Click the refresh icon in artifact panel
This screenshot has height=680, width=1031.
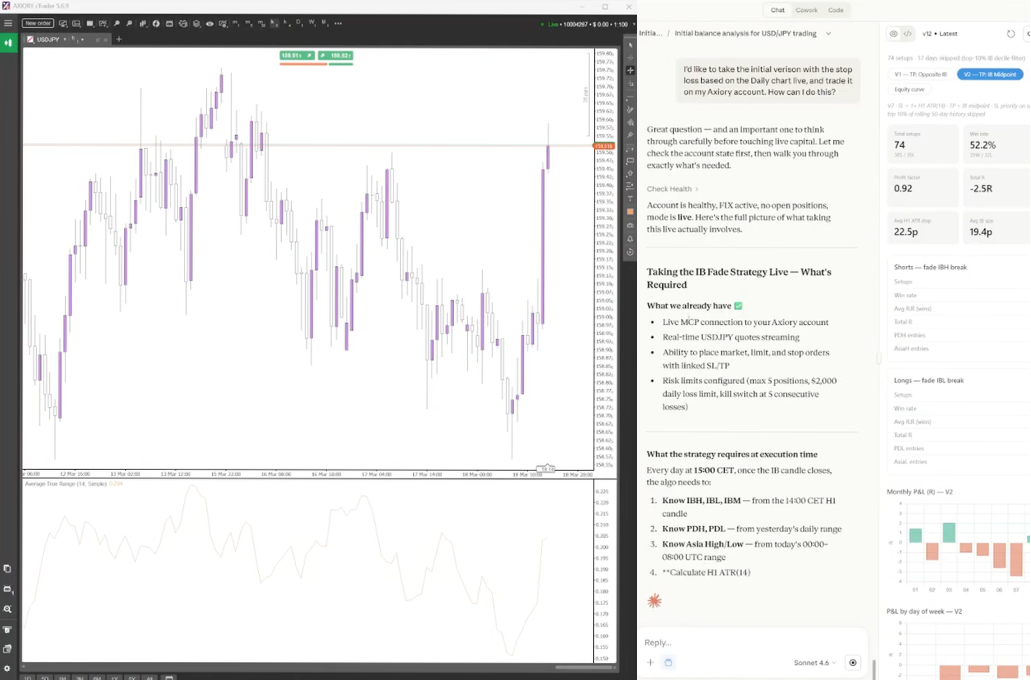coord(1011,34)
